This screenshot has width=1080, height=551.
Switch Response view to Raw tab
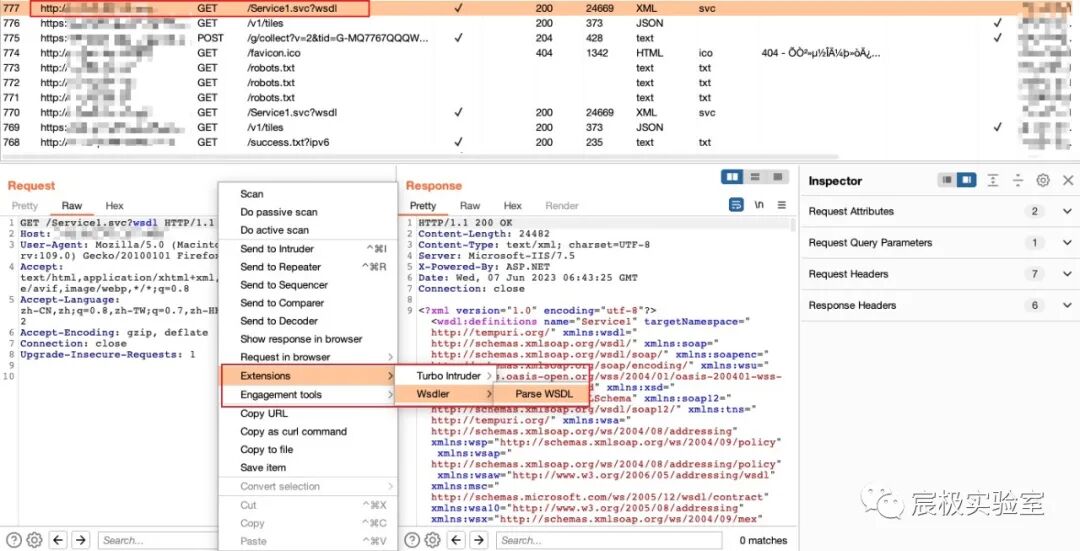[470, 205]
